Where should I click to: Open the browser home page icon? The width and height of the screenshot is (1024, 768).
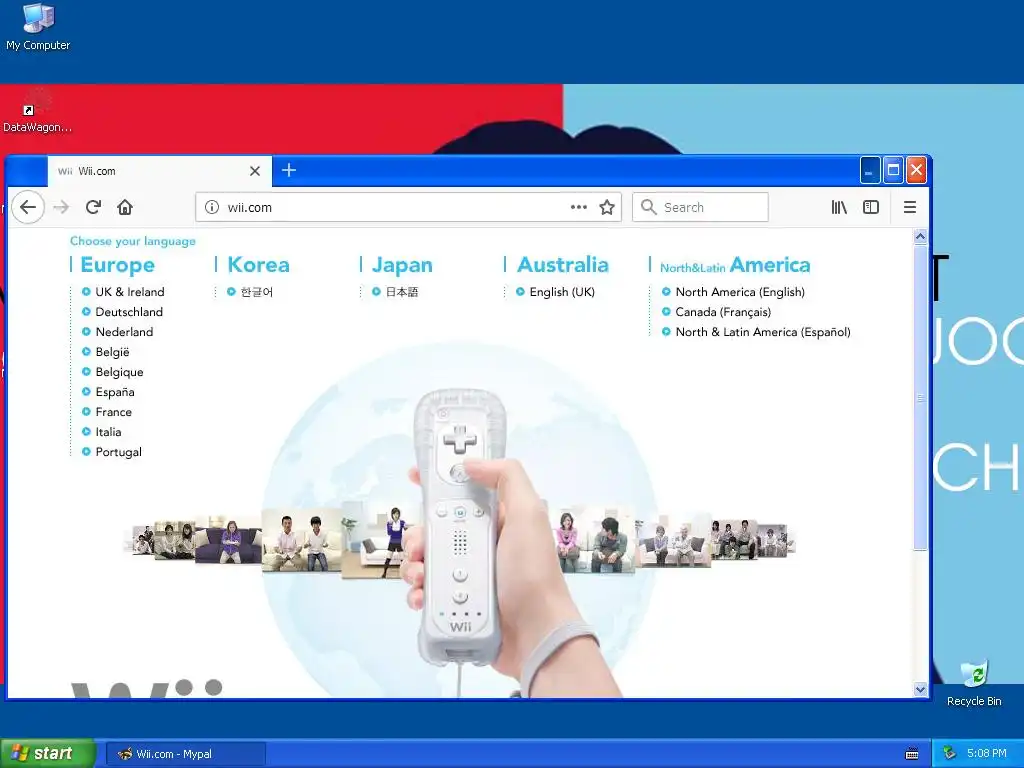pos(125,207)
